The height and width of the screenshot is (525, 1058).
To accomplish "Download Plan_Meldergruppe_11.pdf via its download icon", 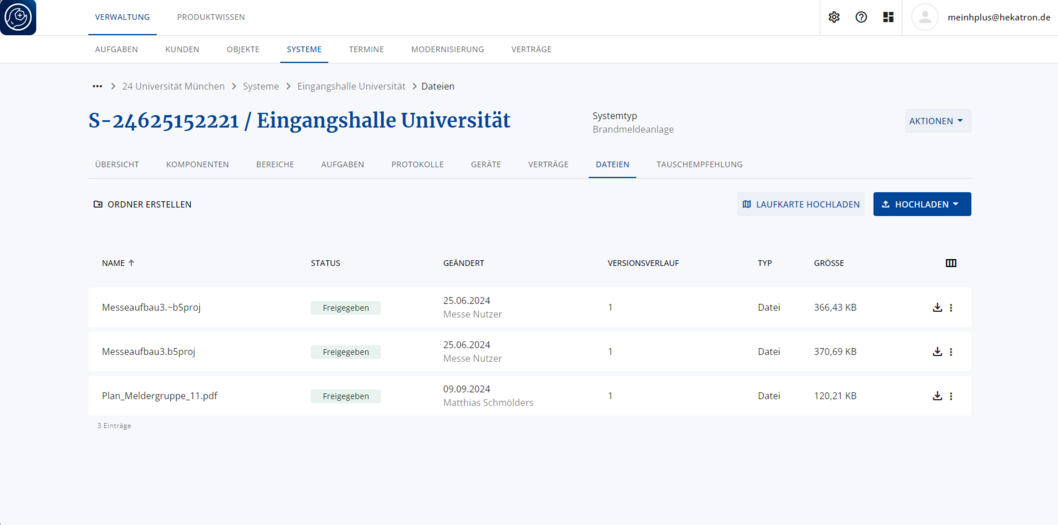I will pyautogui.click(x=937, y=396).
